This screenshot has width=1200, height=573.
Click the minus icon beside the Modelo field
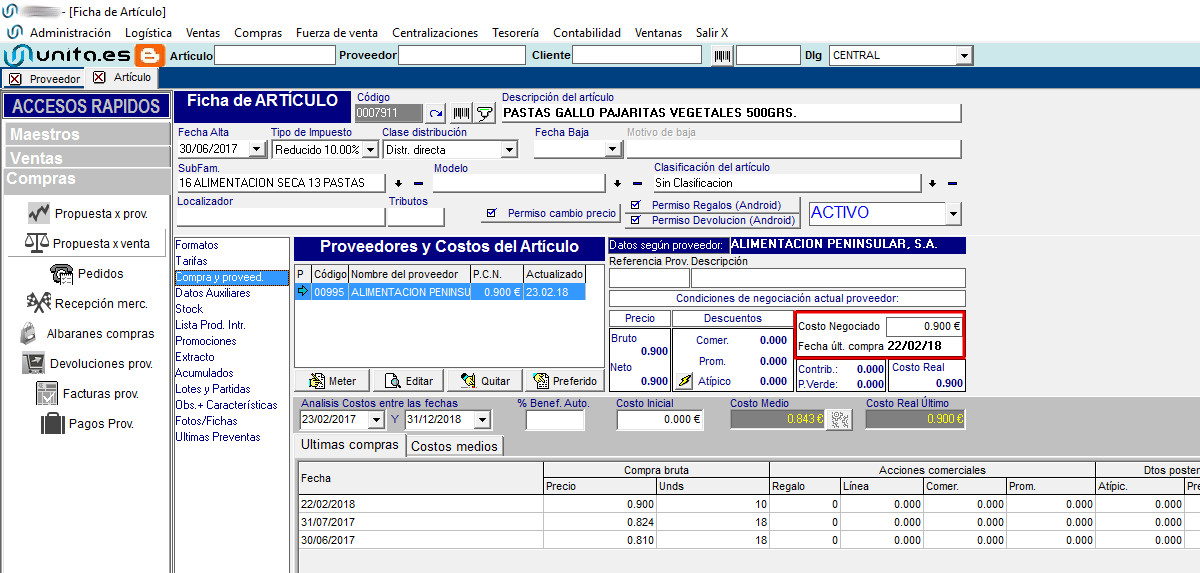638,184
